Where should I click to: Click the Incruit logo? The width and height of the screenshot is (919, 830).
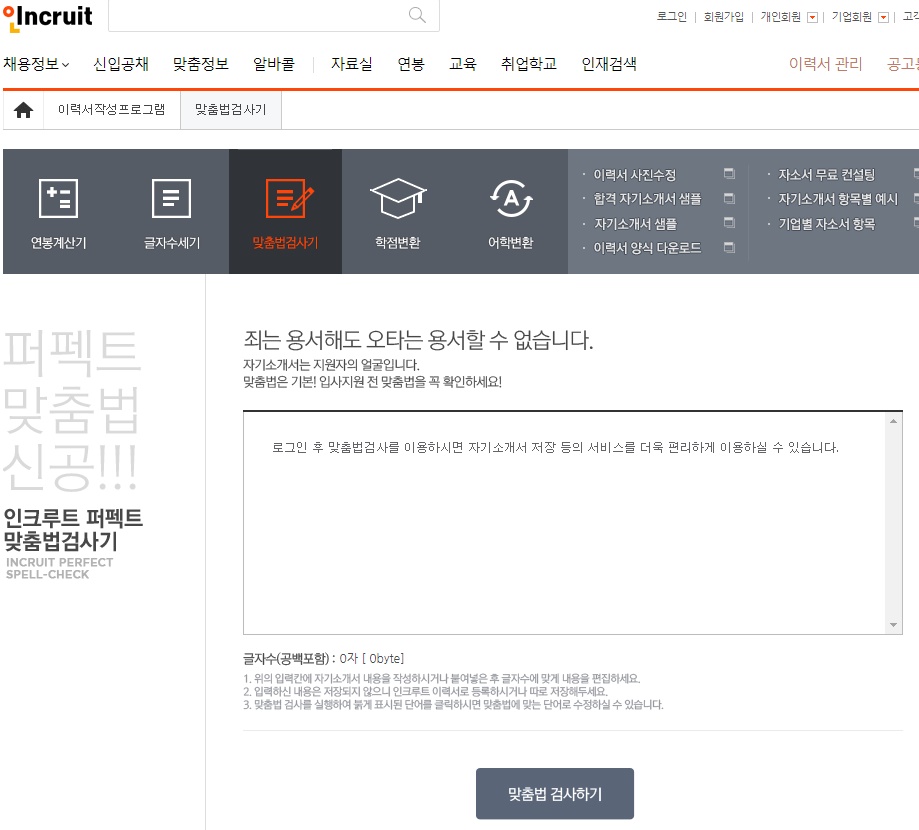[x=47, y=17]
